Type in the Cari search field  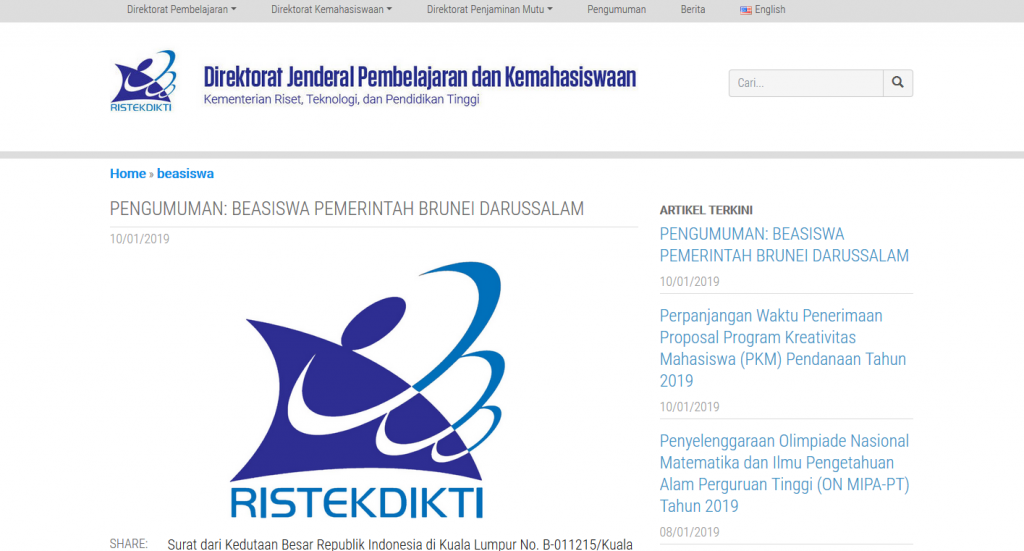click(805, 83)
